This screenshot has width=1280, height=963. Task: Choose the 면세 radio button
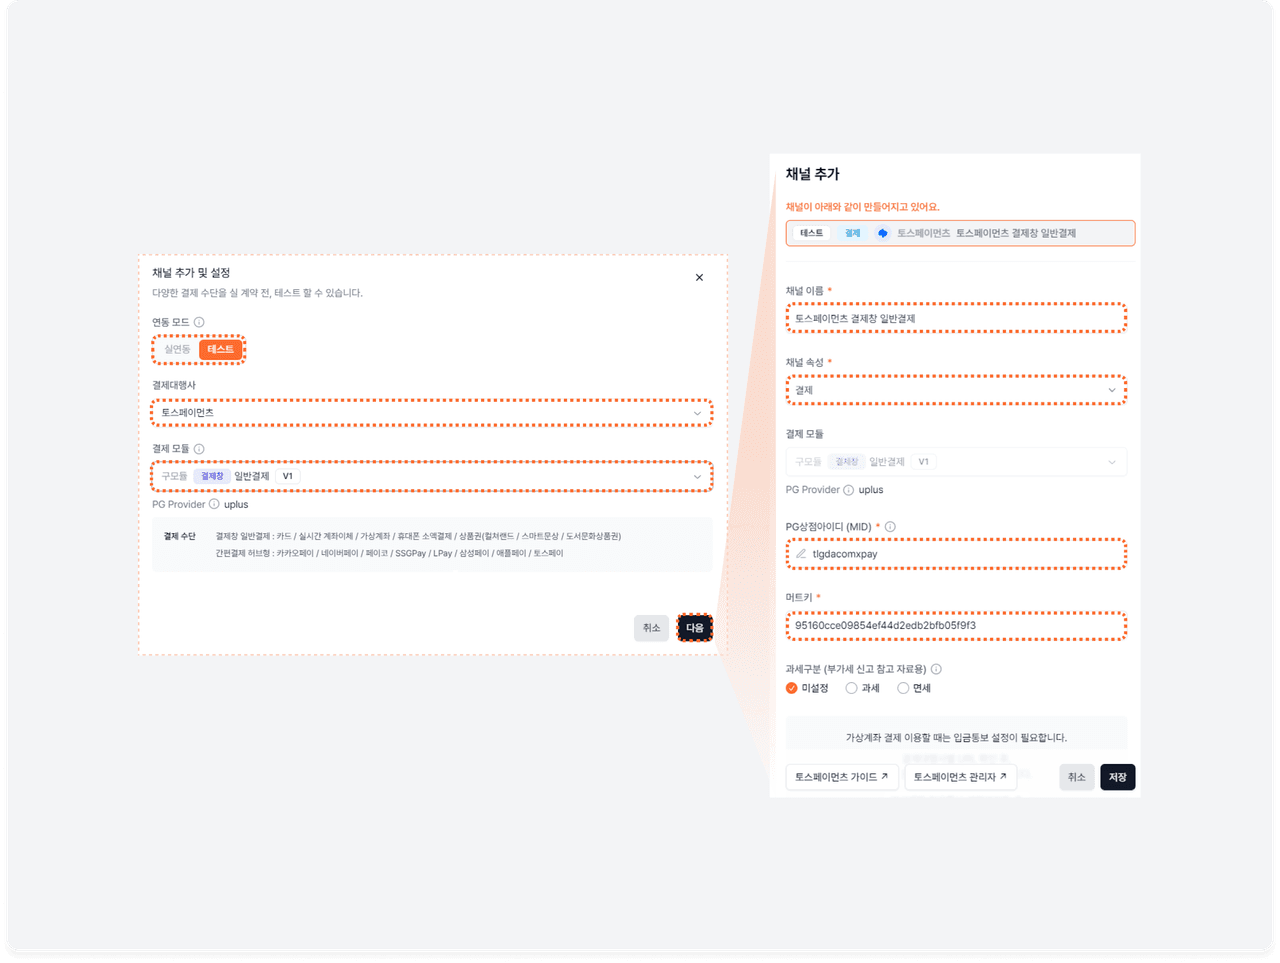click(x=903, y=688)
